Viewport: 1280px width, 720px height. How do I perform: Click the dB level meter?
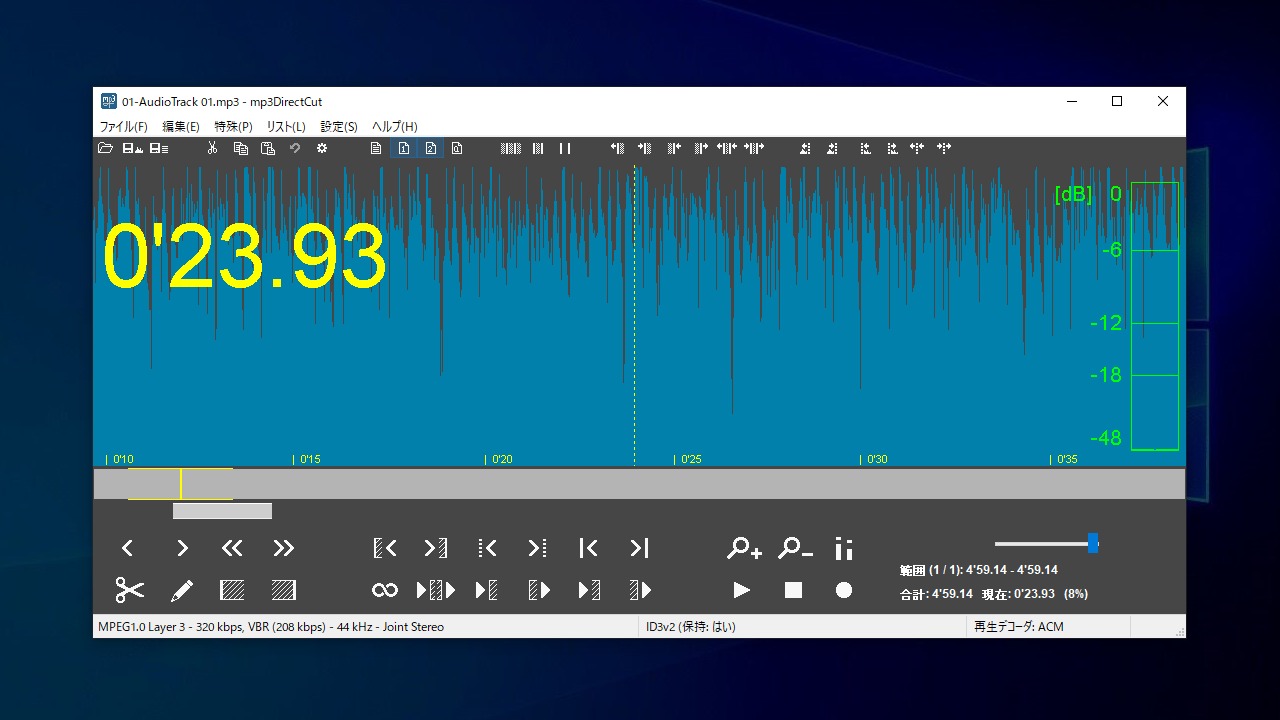pyautogui.click(x=1155, y=316)
